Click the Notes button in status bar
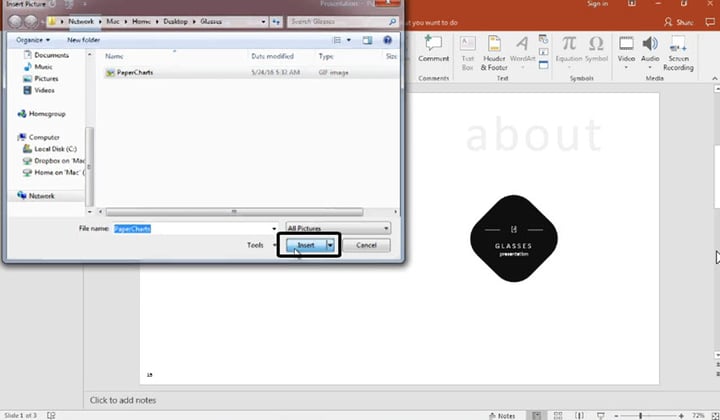Image resolution: width=720 pixels, height=420 pixels. pos(502,415)
